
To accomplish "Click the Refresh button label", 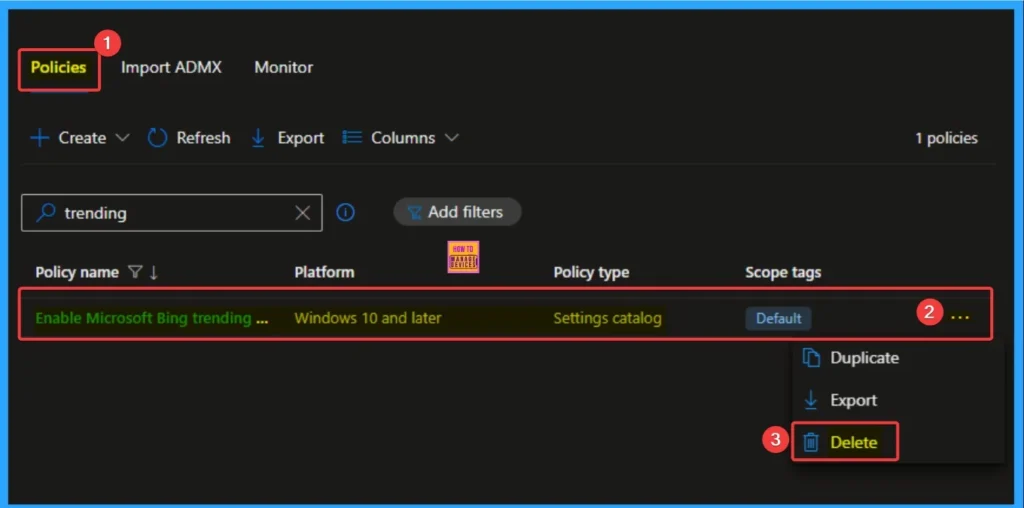I will pyautogui.click(x=203, y=138).
